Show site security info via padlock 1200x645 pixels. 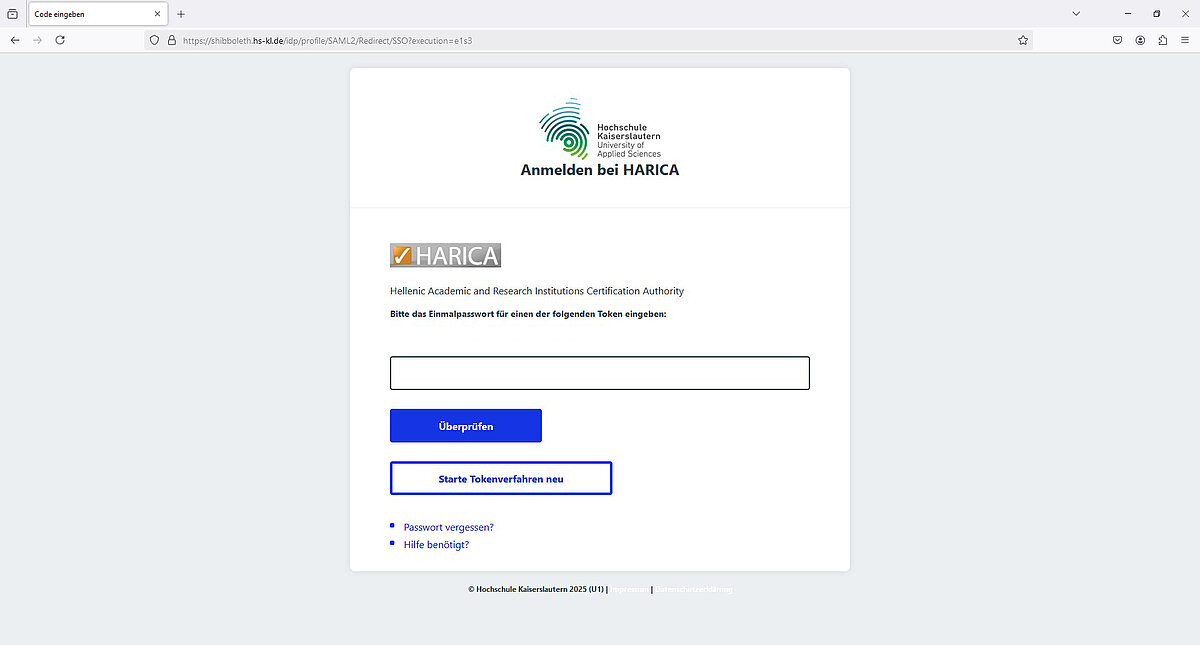171,40
